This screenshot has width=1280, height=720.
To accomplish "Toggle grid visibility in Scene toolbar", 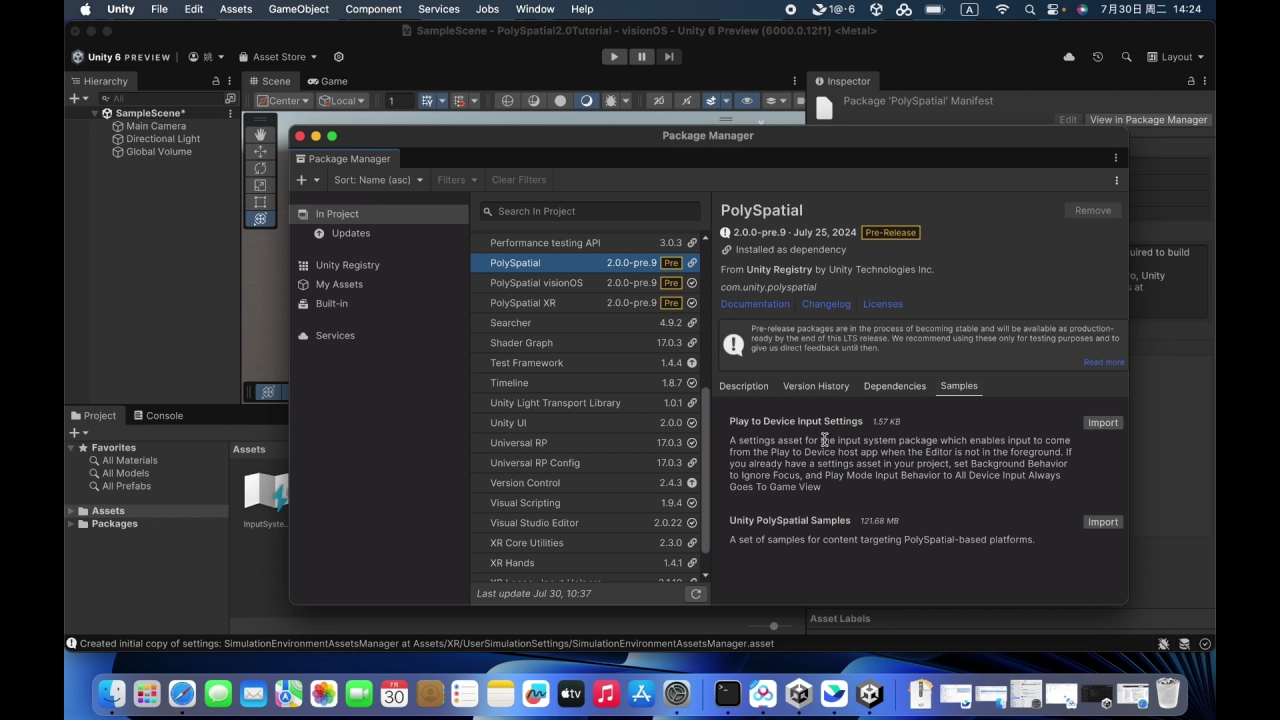I will coord(427,100).
